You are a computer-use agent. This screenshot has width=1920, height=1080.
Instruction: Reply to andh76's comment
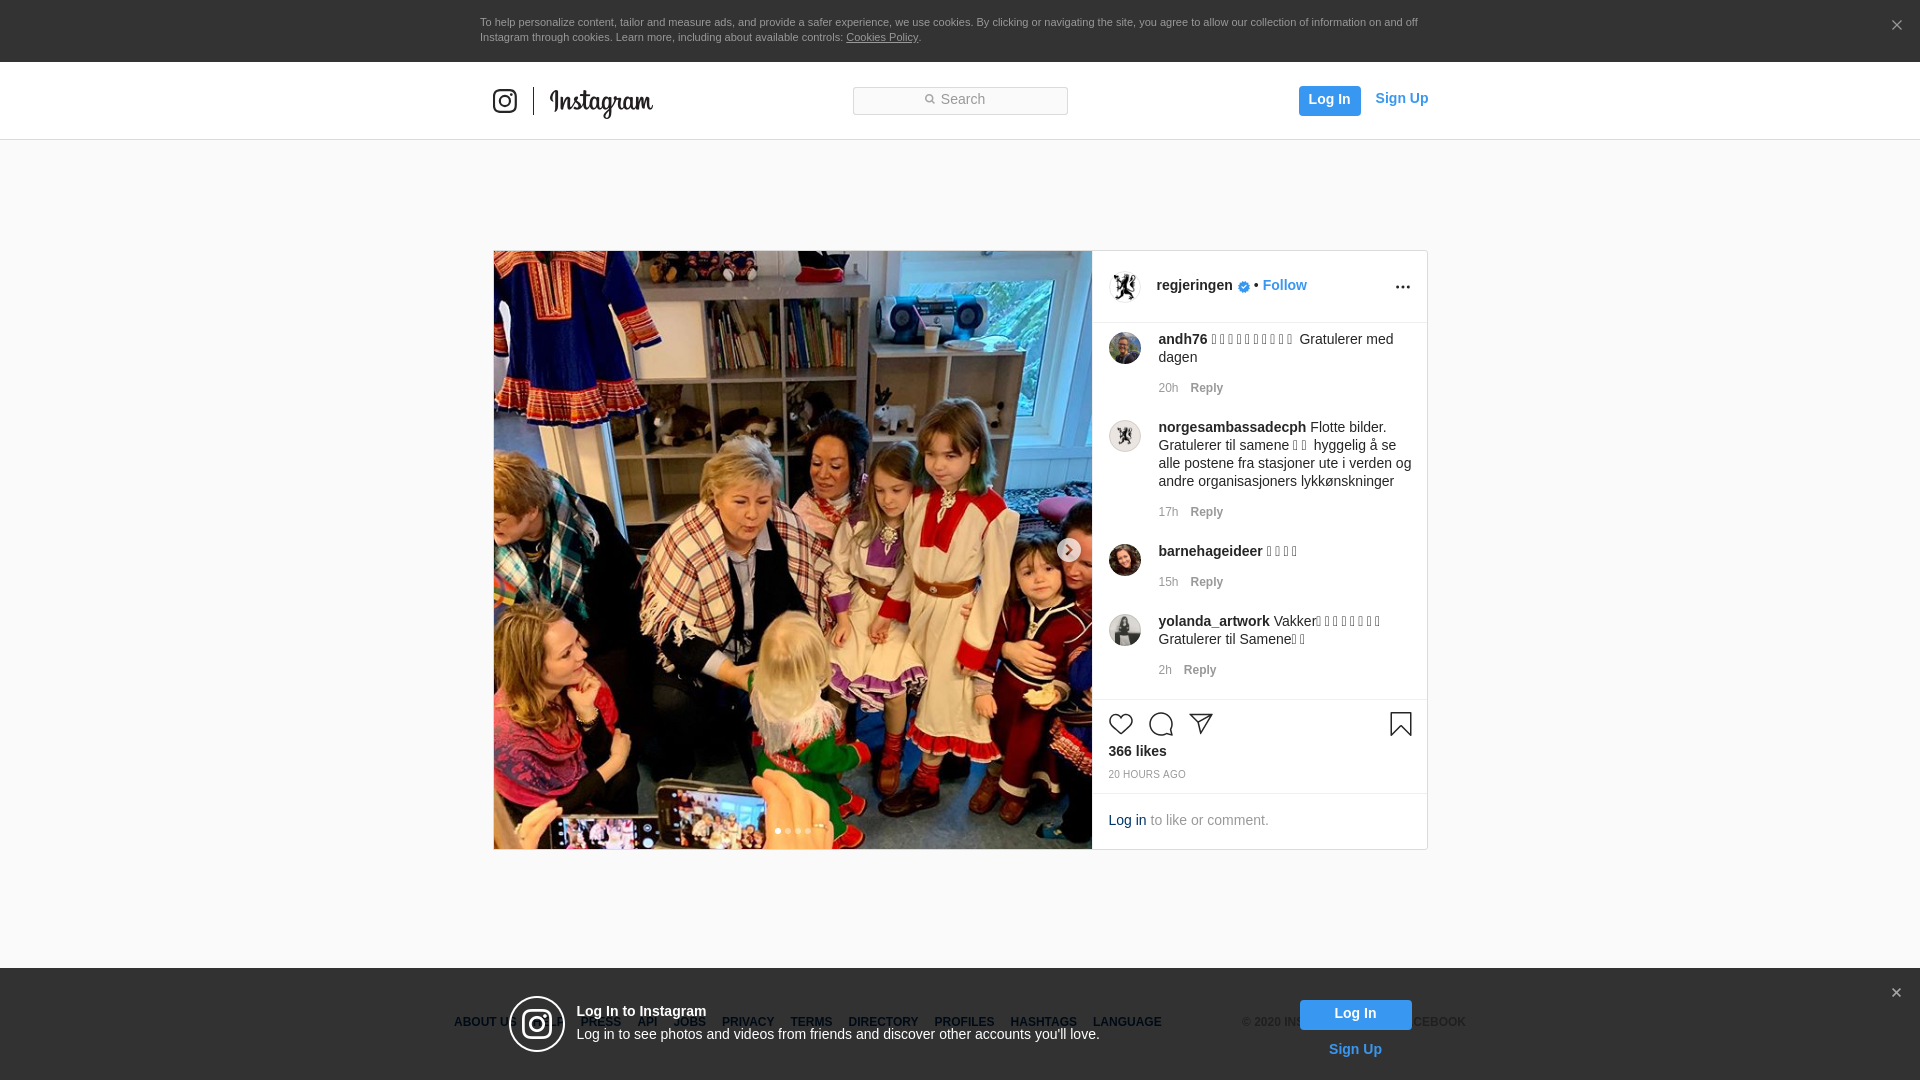pos(1206,388)
